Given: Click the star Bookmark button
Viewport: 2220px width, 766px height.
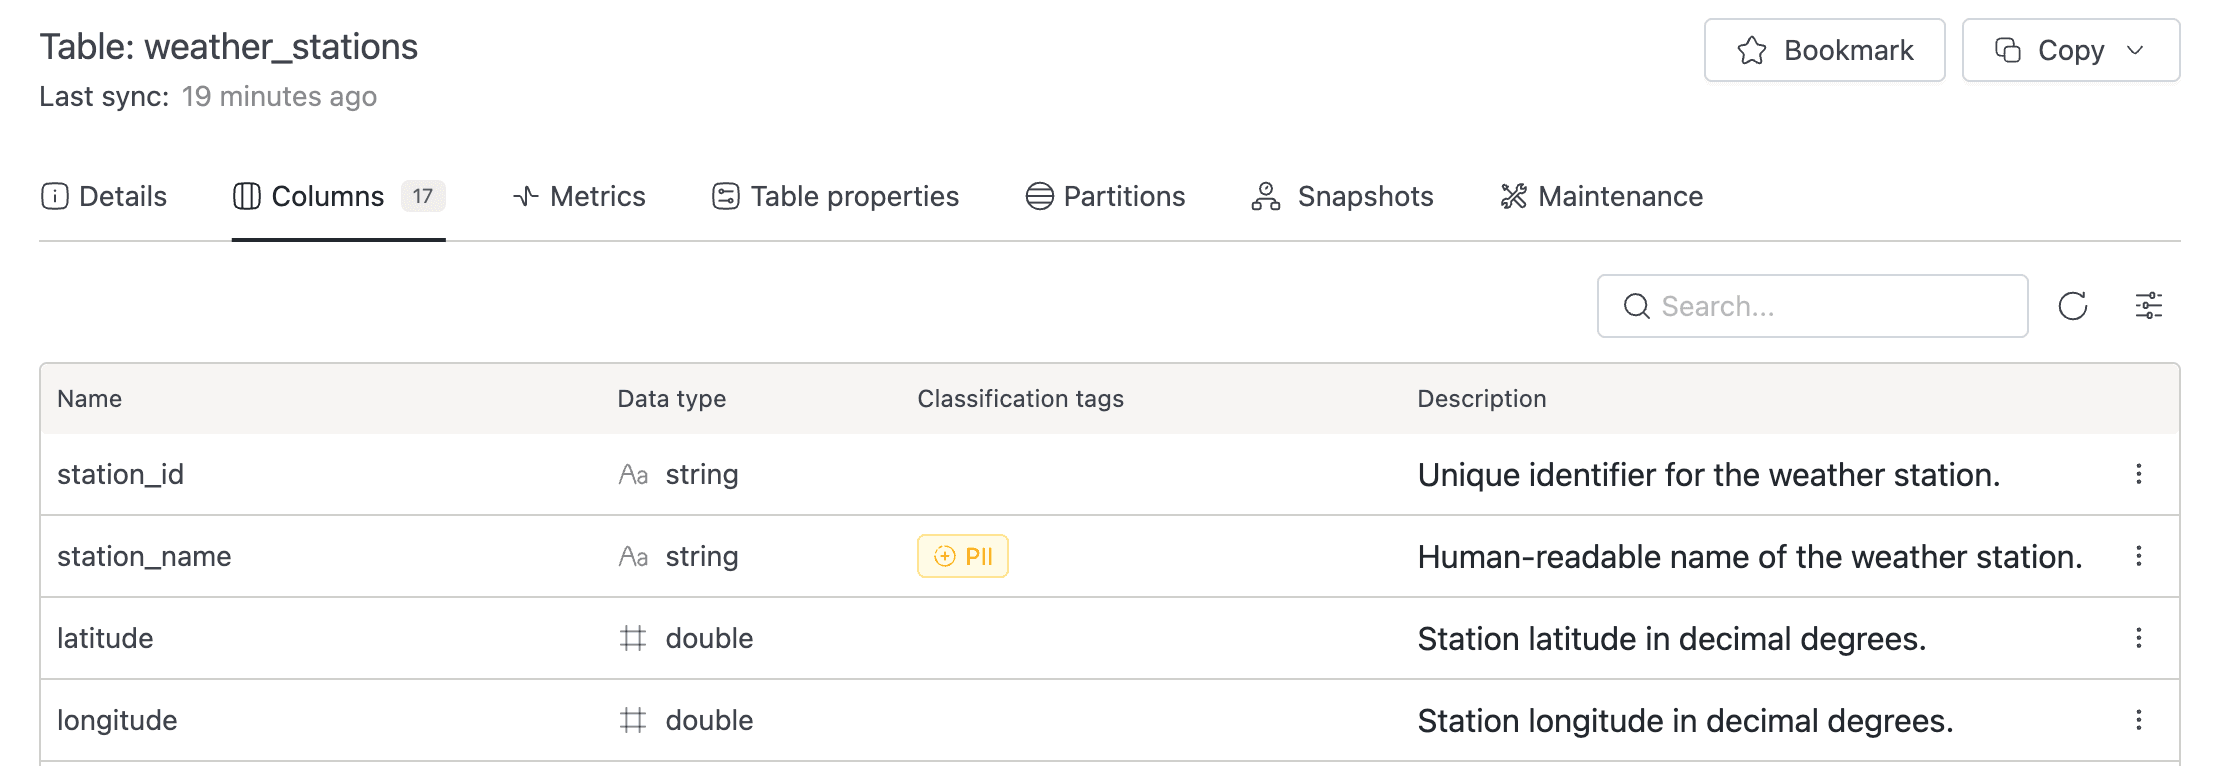Looking at the screenshot, I should [1824, 50].
